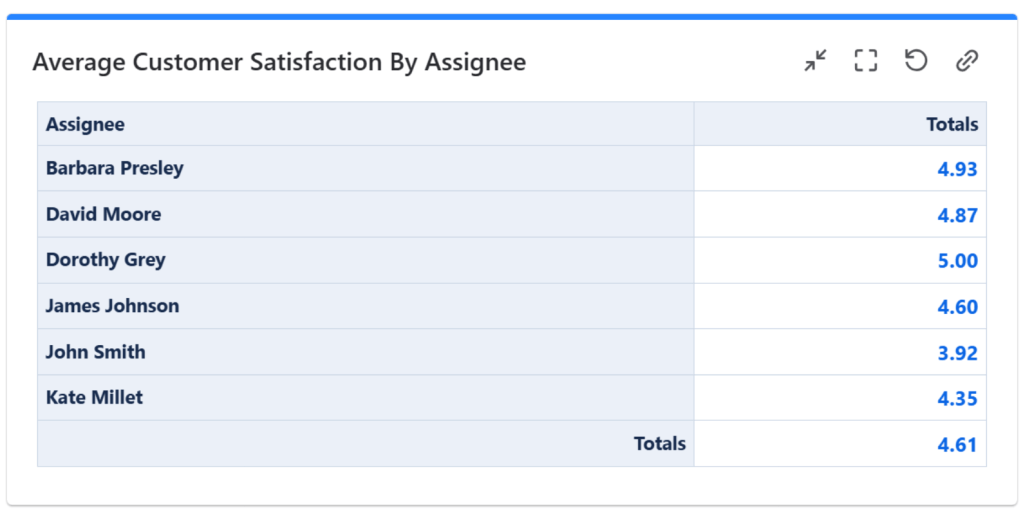Click the Average Customer Satisfaction gadget title
The width and height of the screenshot is (1023, 511).
(x=279, y=62)
